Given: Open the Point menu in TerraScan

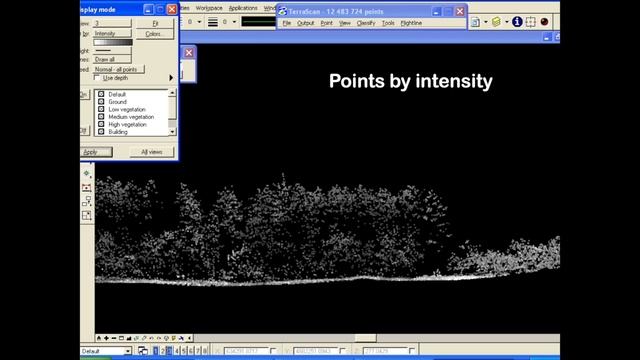Looking at the screenshot, I should [x=326, y=23].
